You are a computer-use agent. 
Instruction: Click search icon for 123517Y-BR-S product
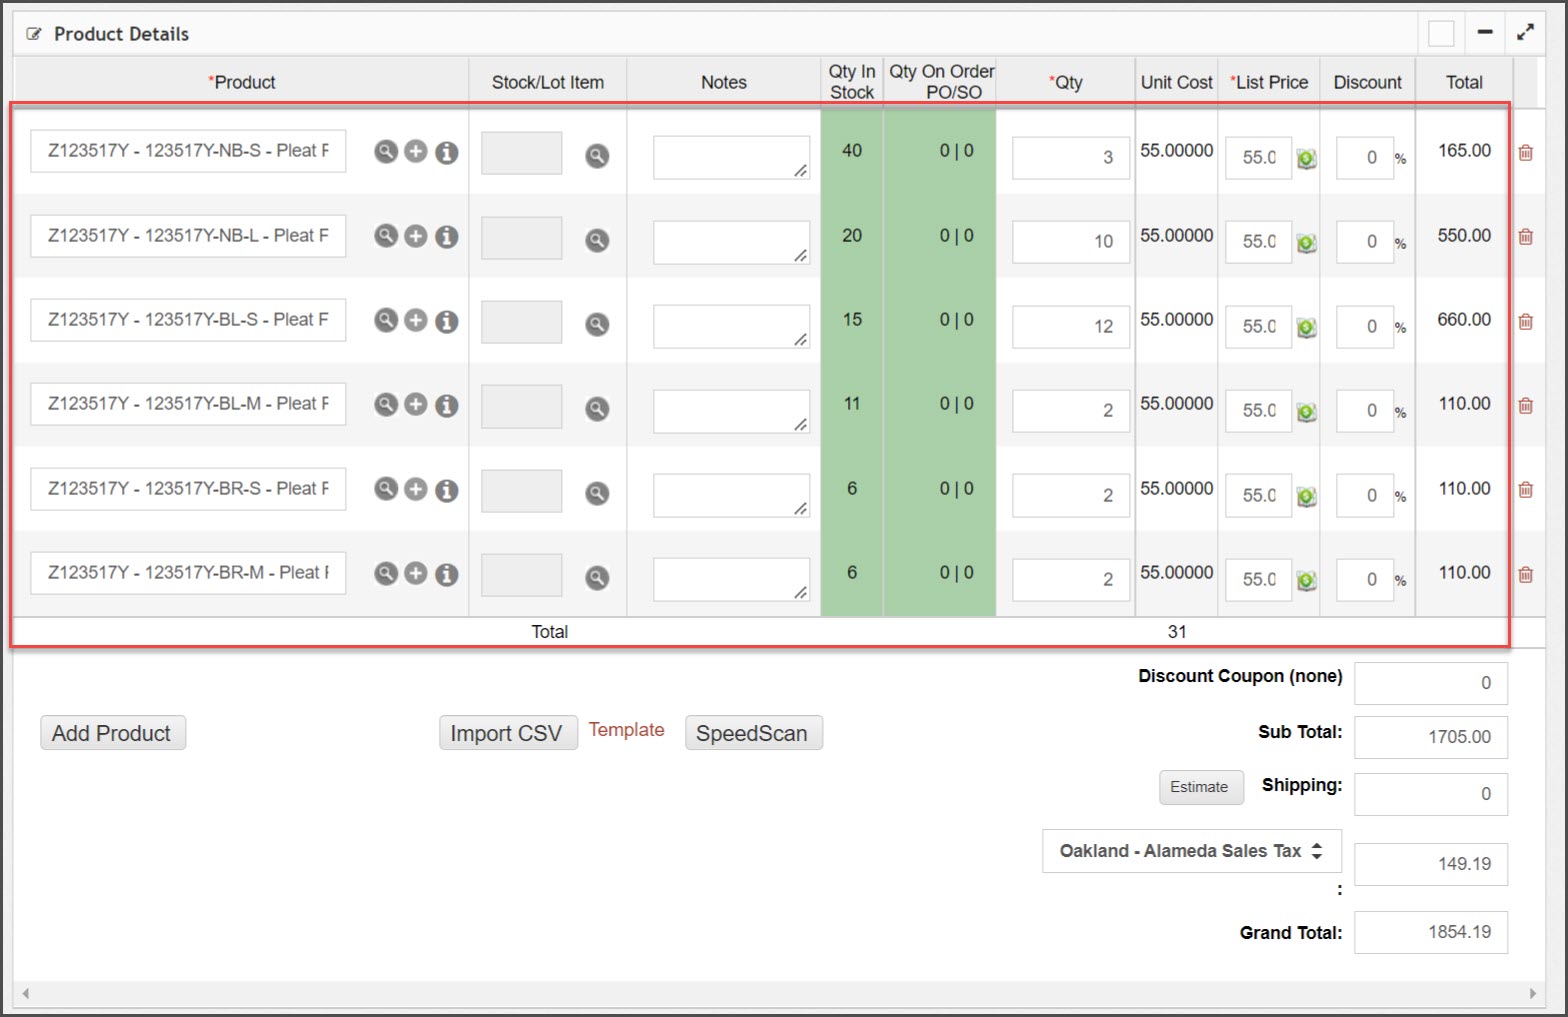386,488
